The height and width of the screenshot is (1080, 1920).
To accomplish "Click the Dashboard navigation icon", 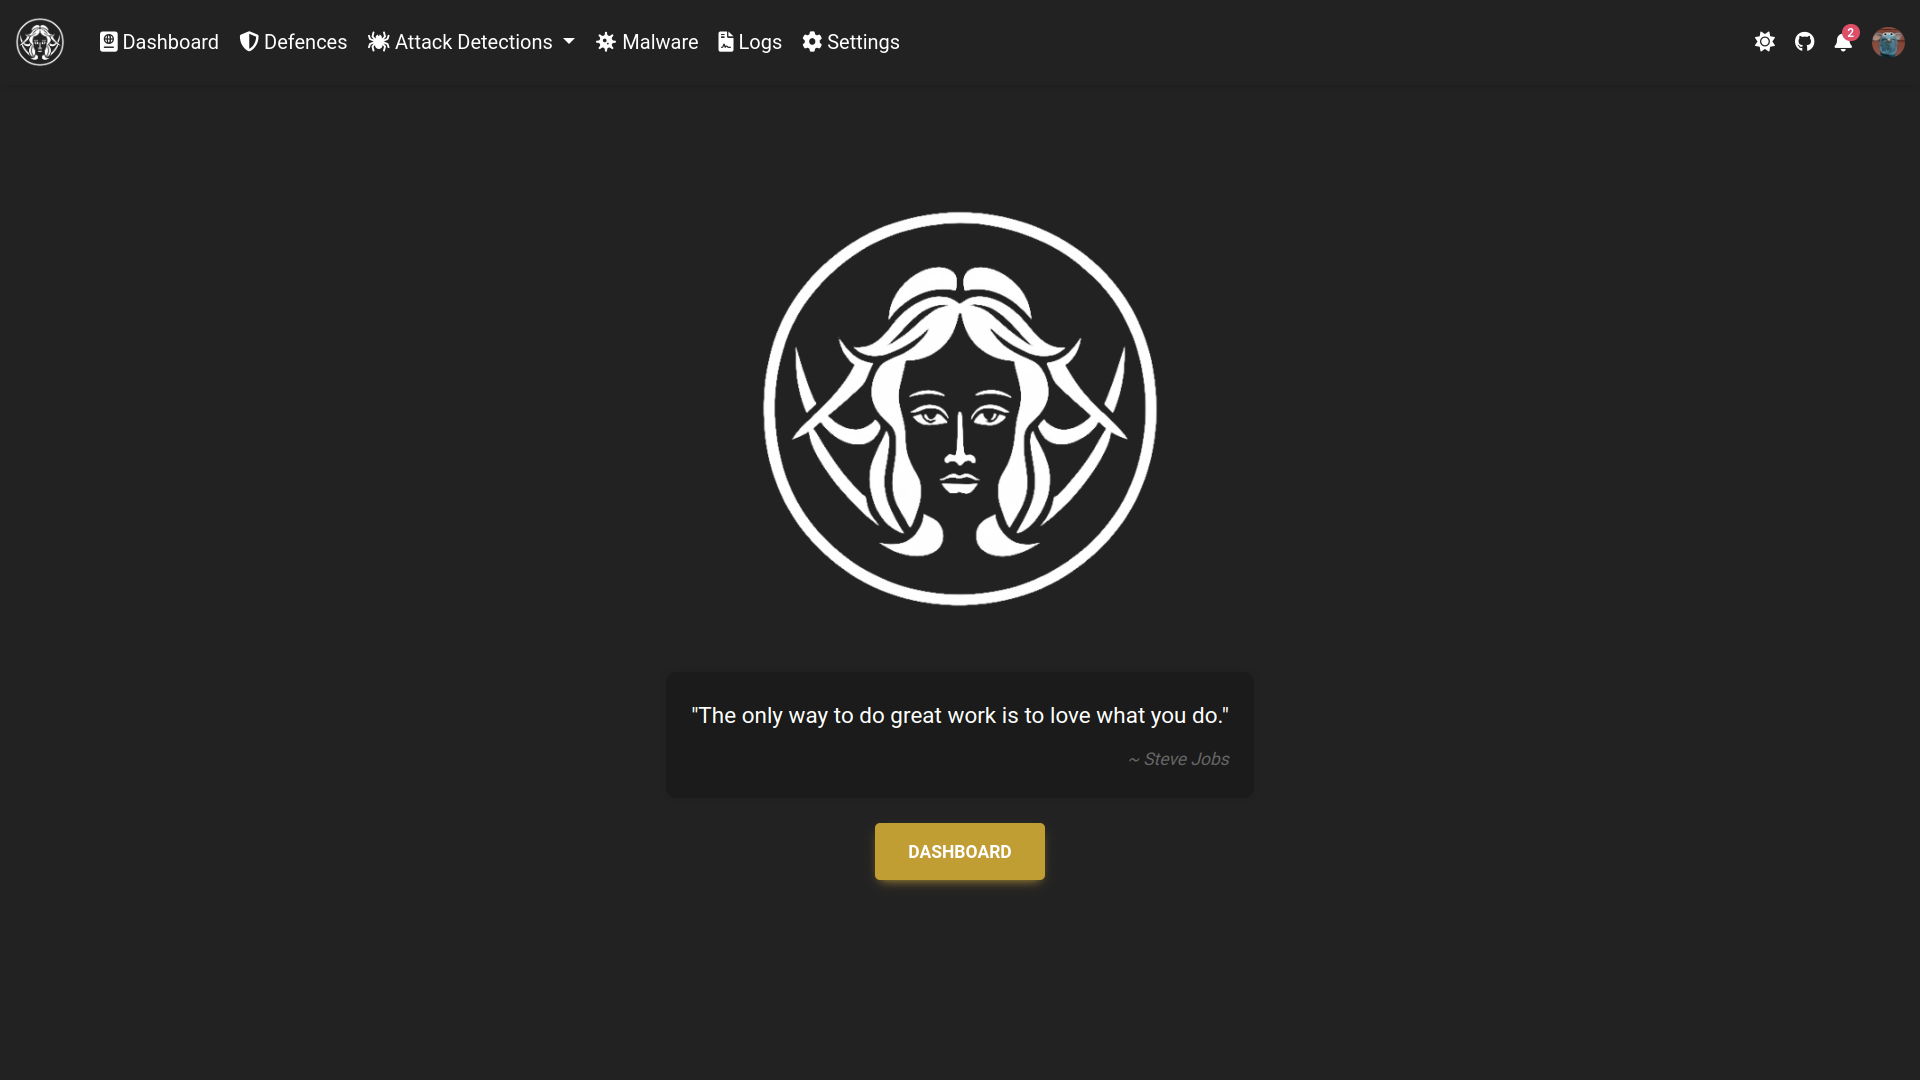I will tap(108, 41).
